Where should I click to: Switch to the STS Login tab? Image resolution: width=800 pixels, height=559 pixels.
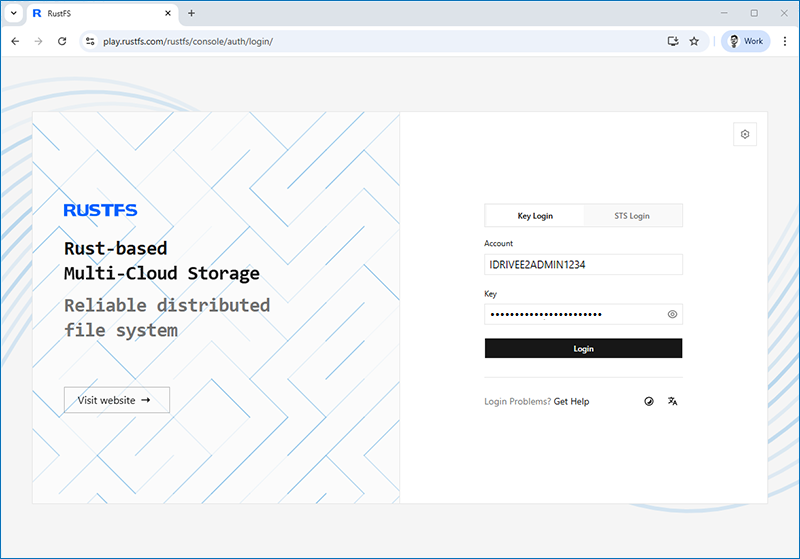632,216
